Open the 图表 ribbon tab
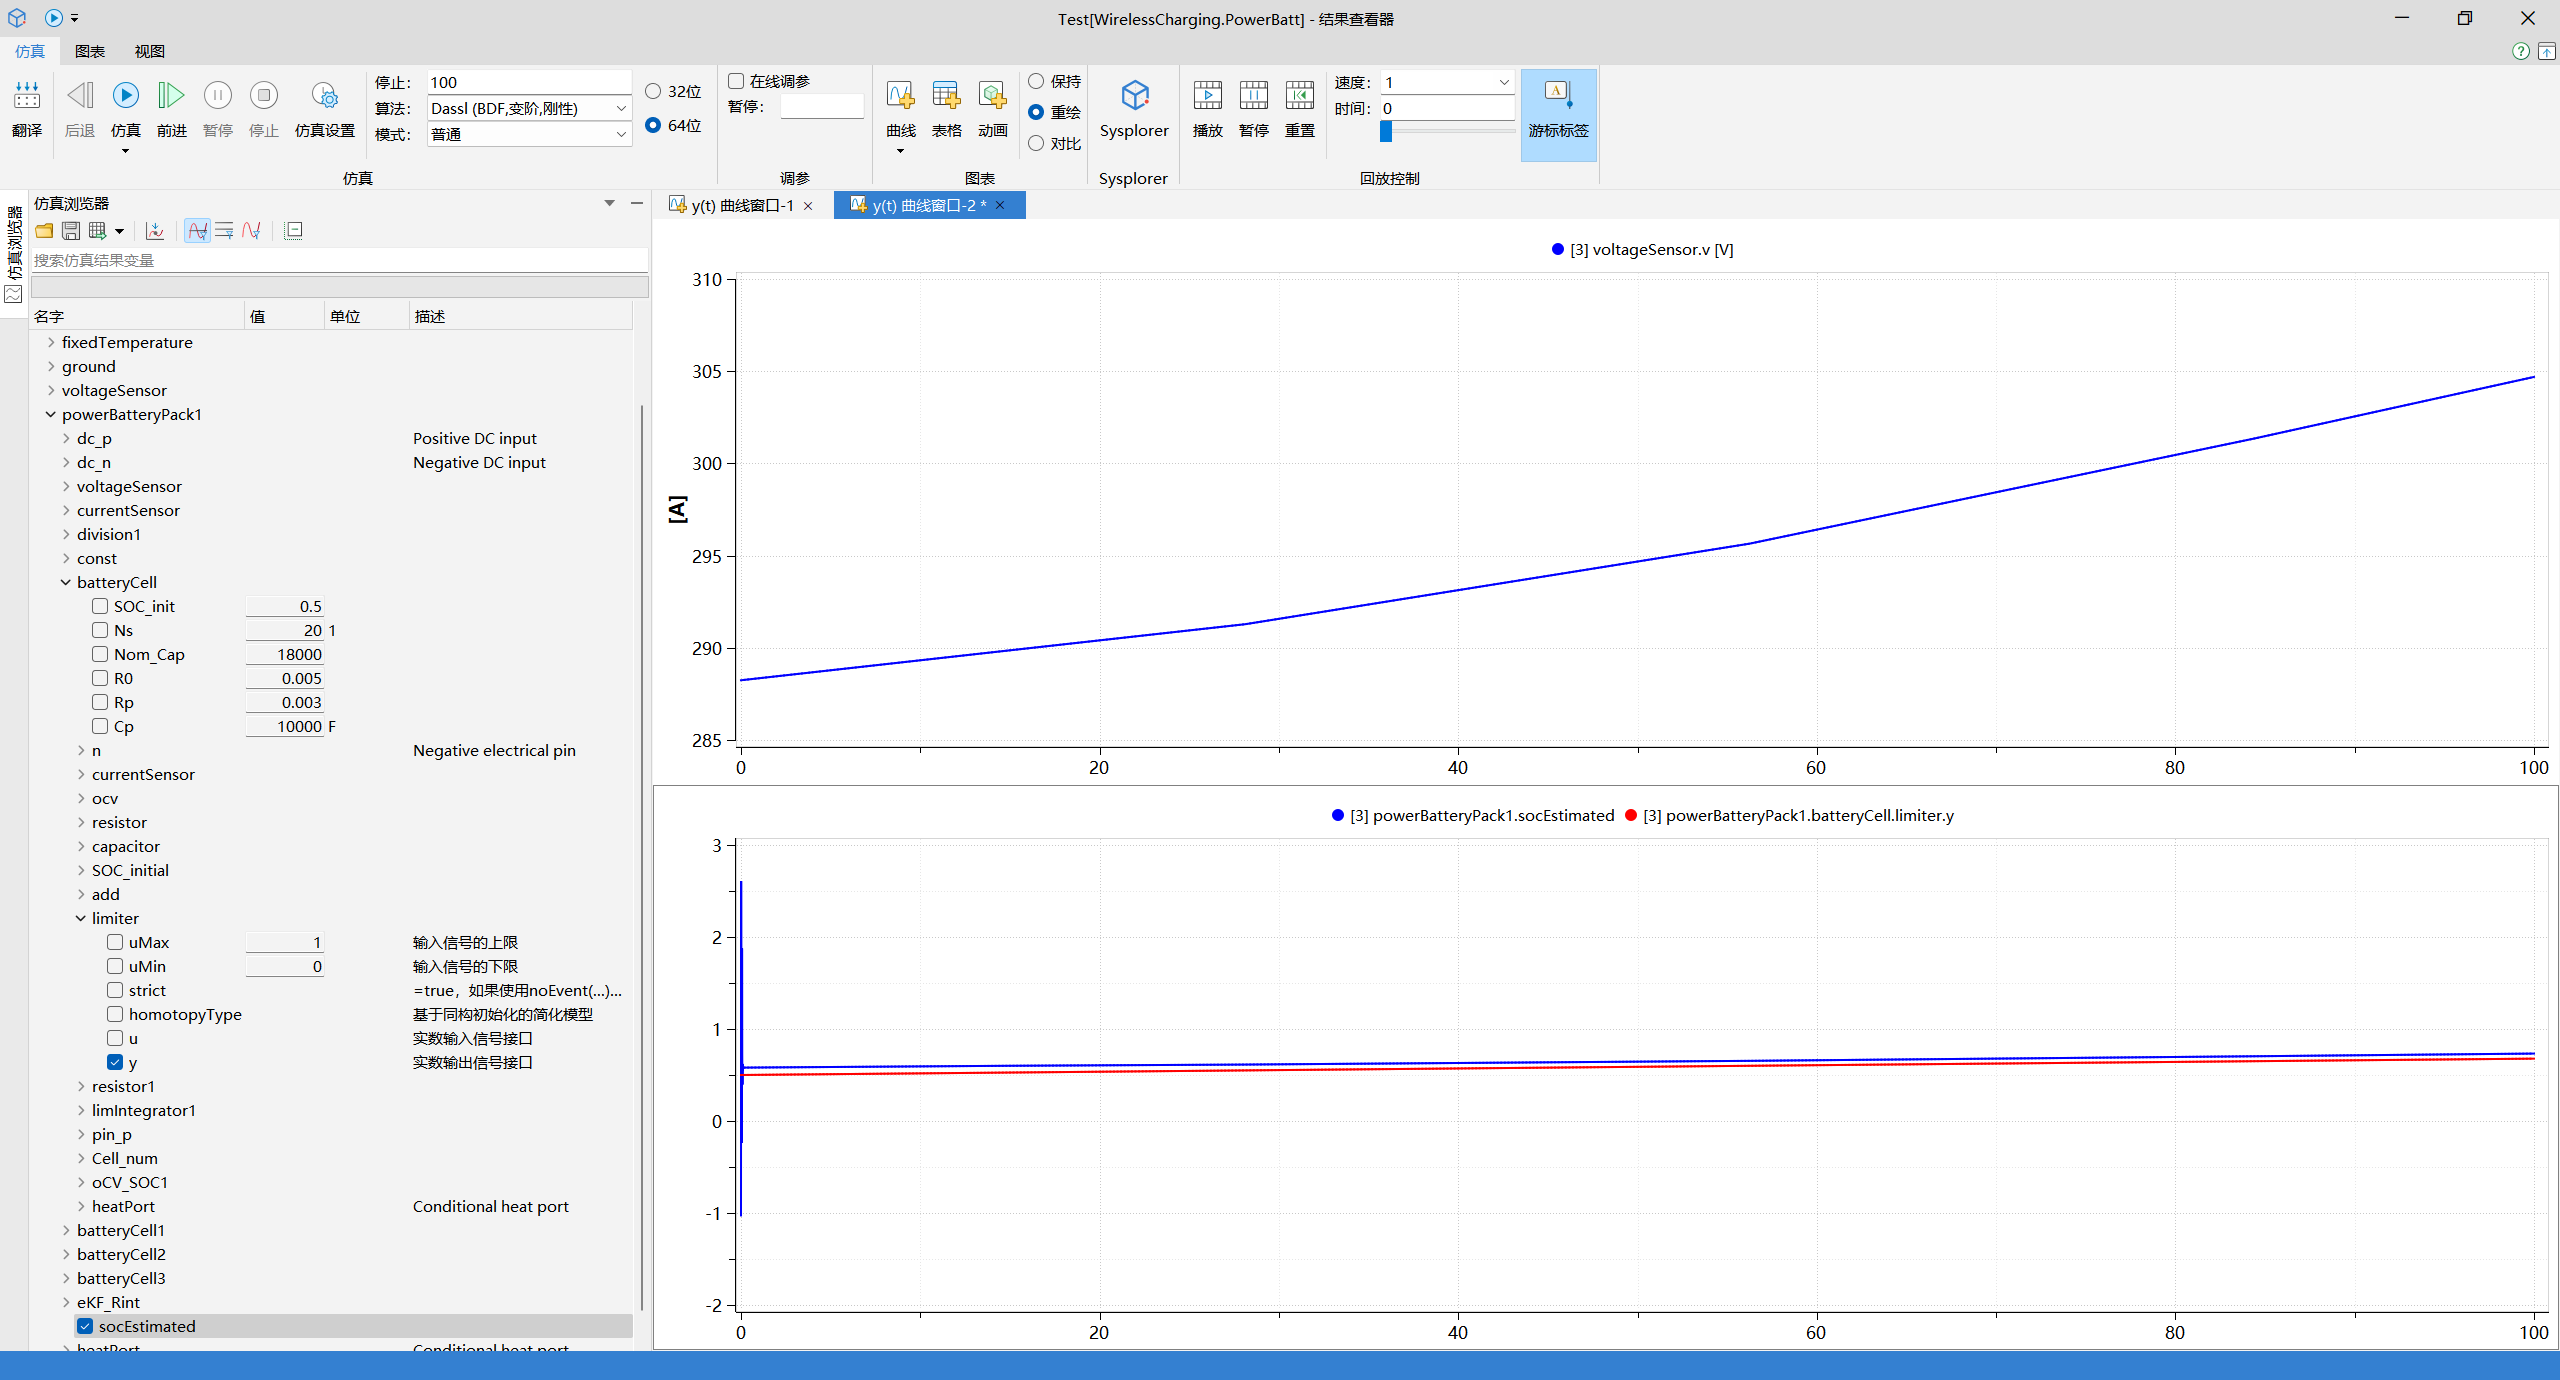2560x1380 pixels. [x=90, y=51]
